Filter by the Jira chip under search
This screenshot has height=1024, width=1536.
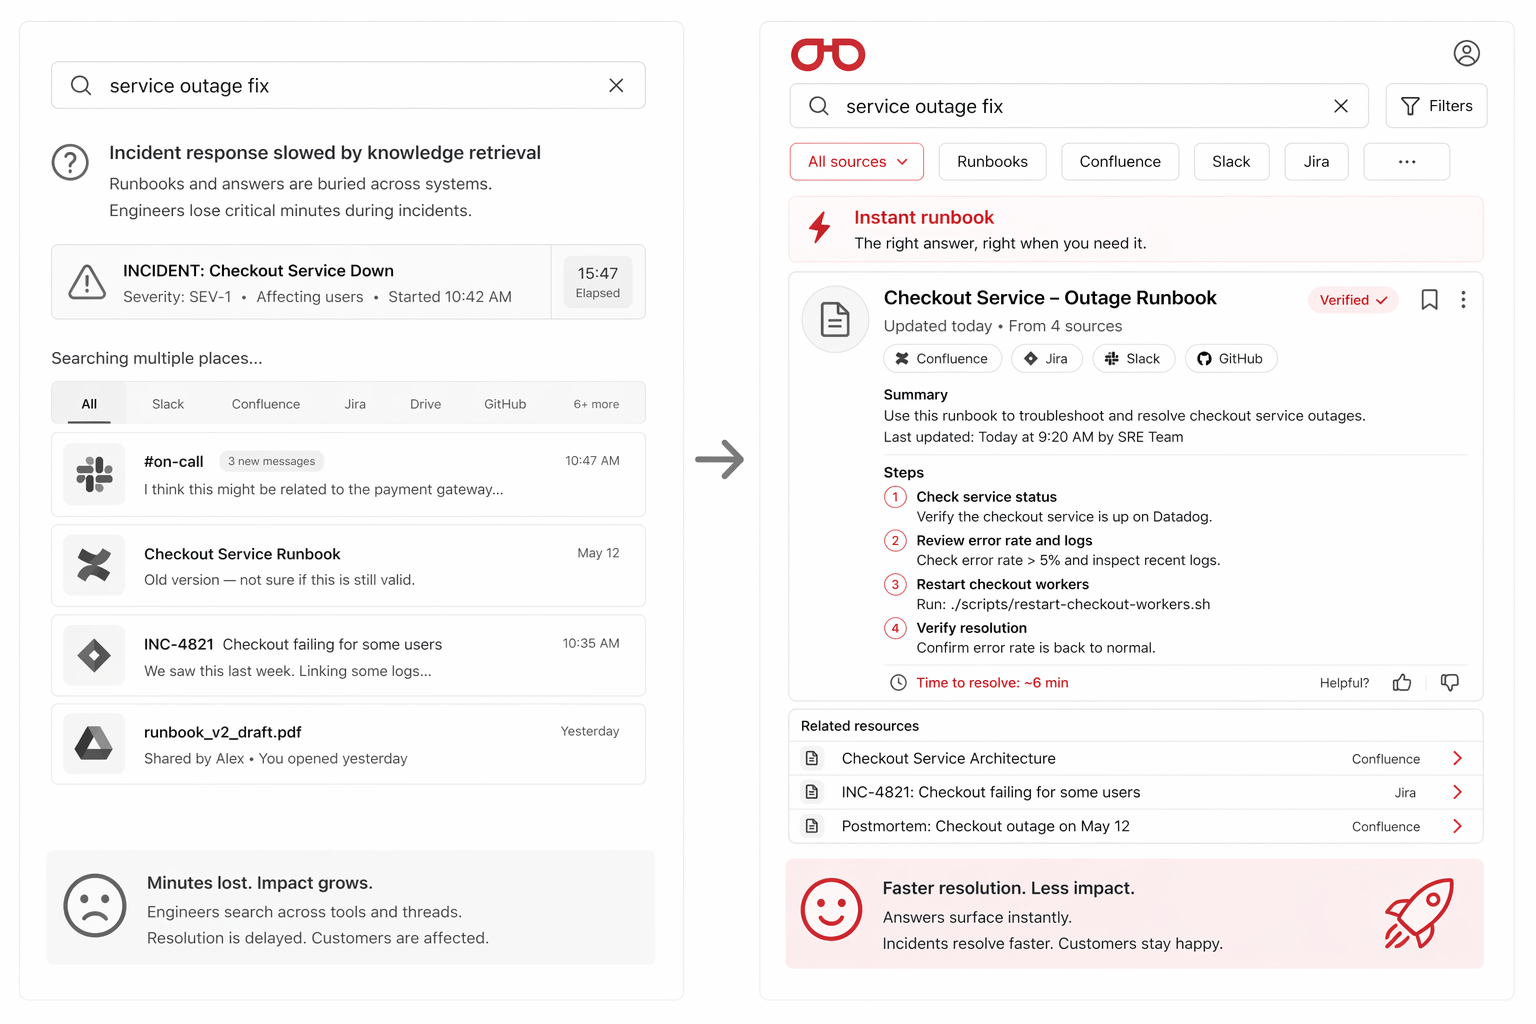1316,162
